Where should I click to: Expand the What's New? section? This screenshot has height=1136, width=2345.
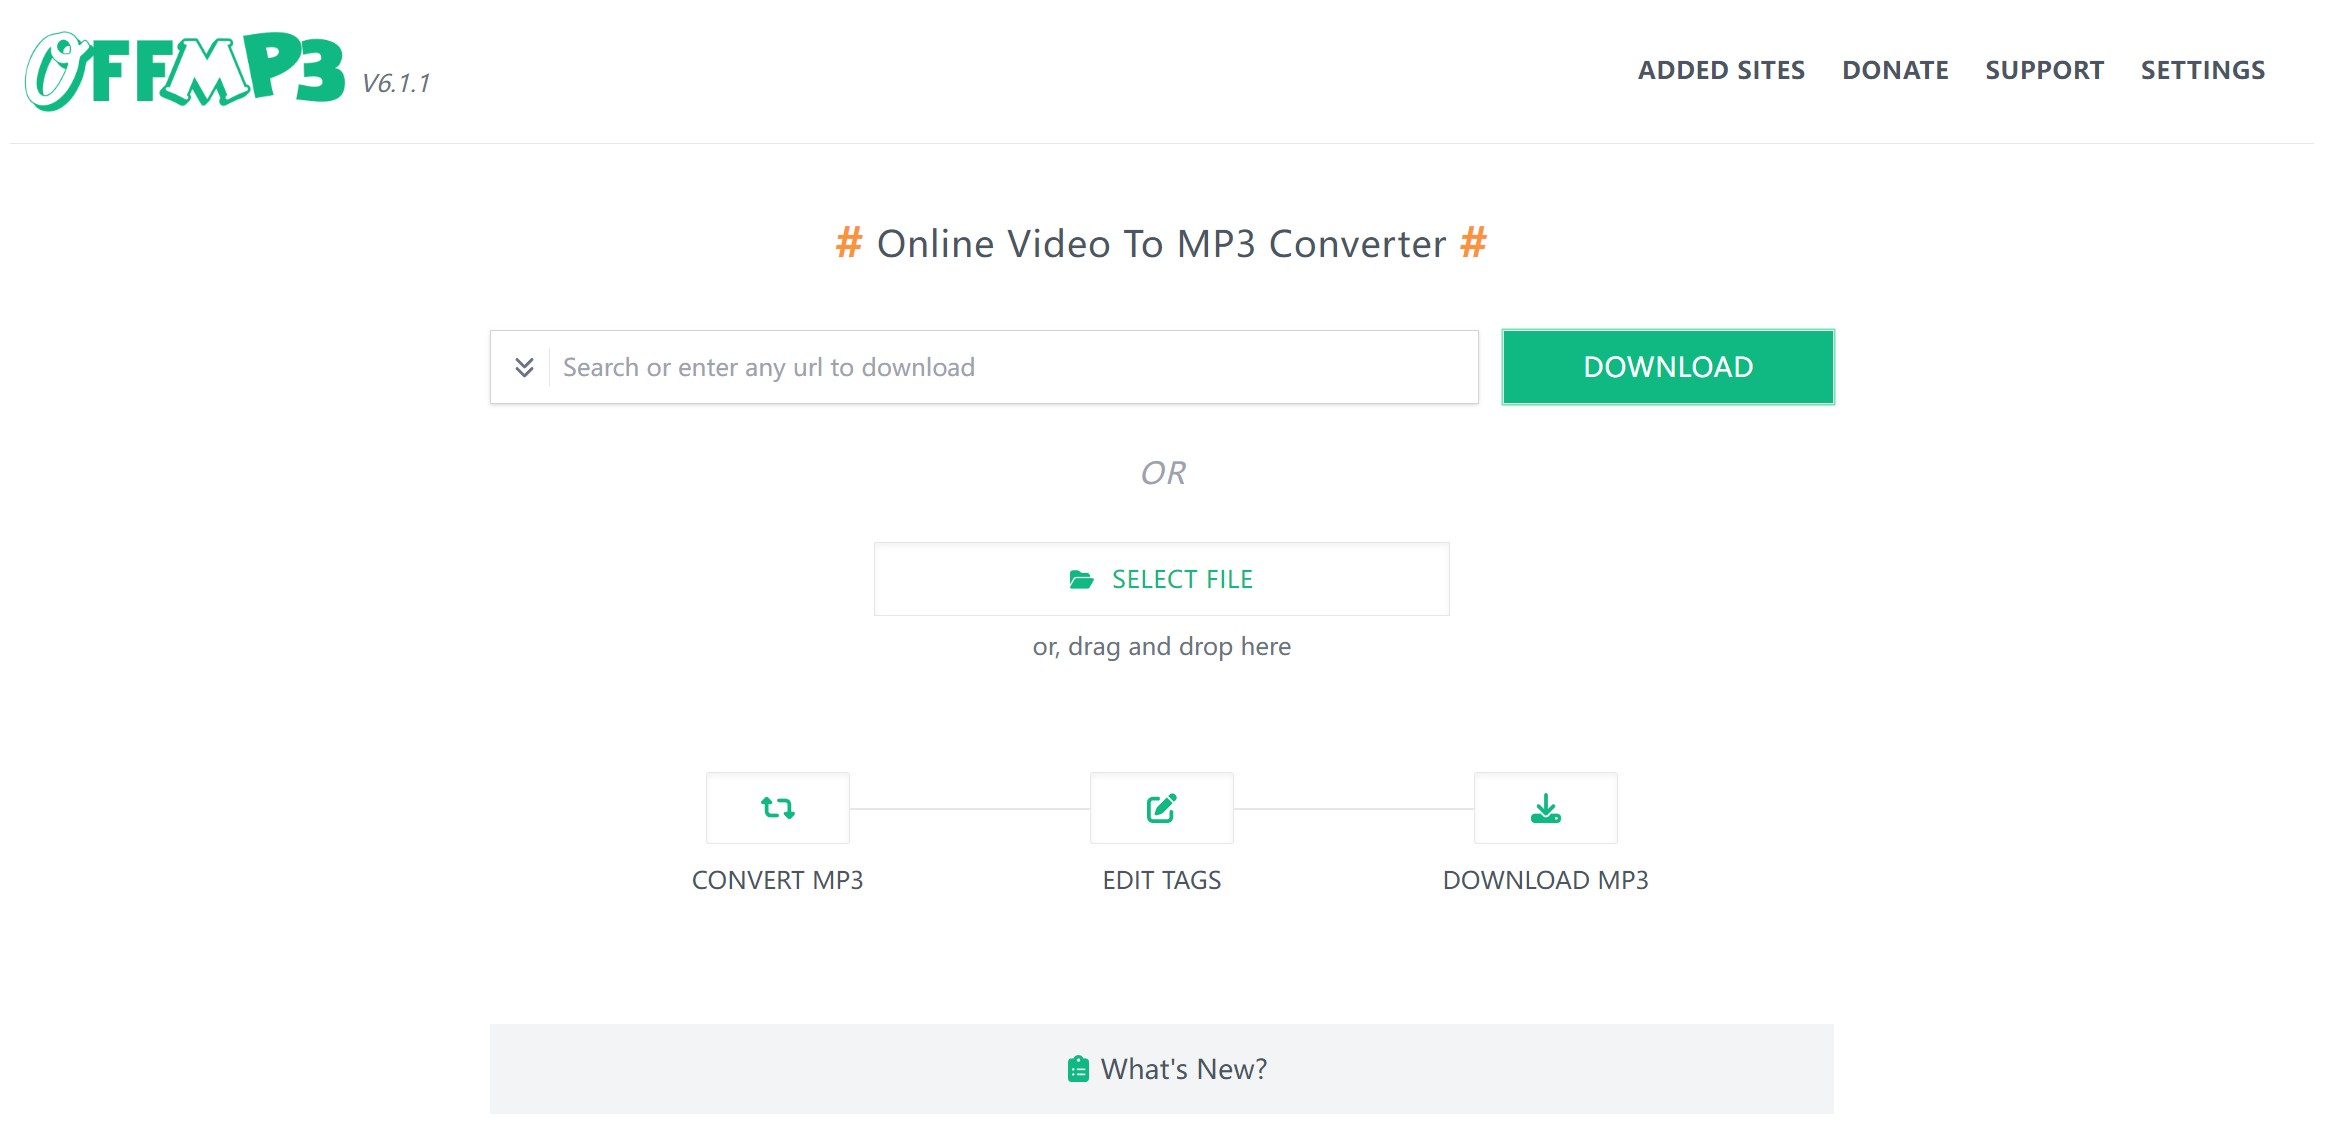coord(1161,1069)
